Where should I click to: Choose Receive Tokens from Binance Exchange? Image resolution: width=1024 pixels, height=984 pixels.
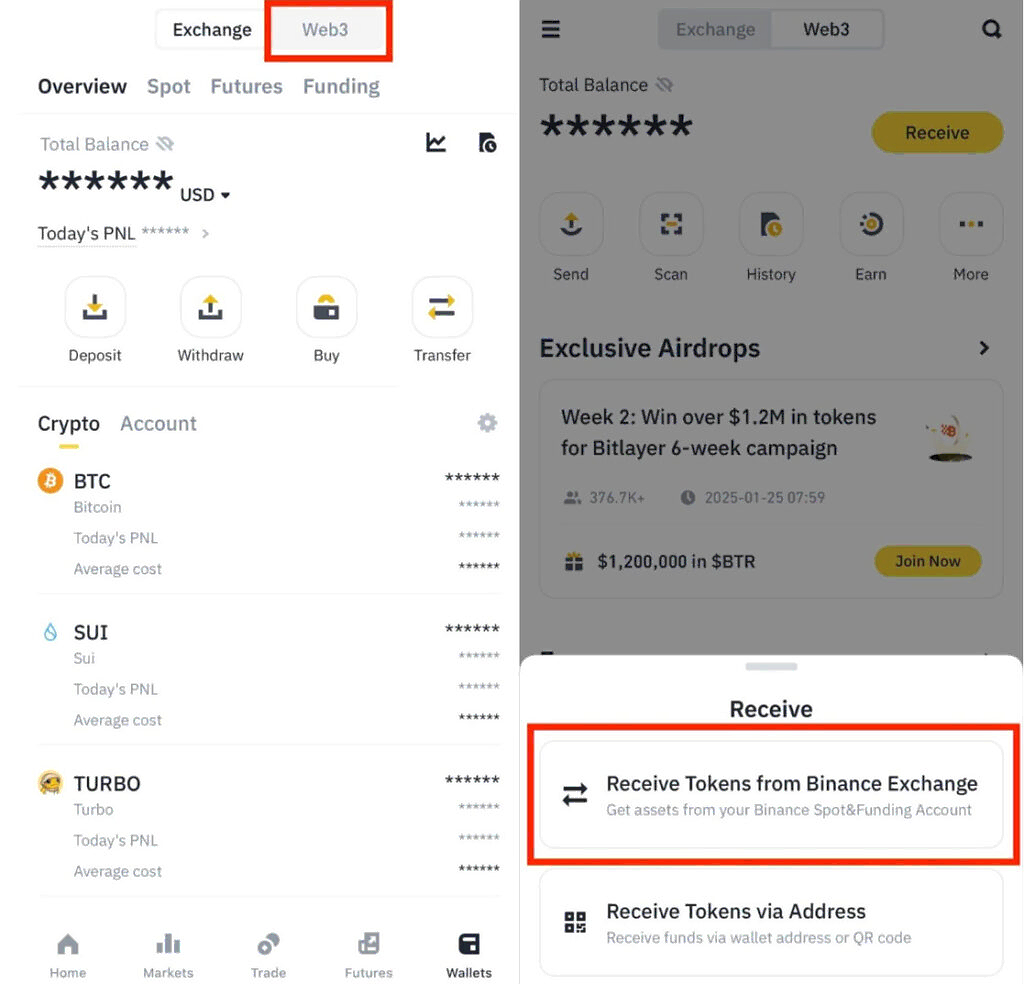771,794
